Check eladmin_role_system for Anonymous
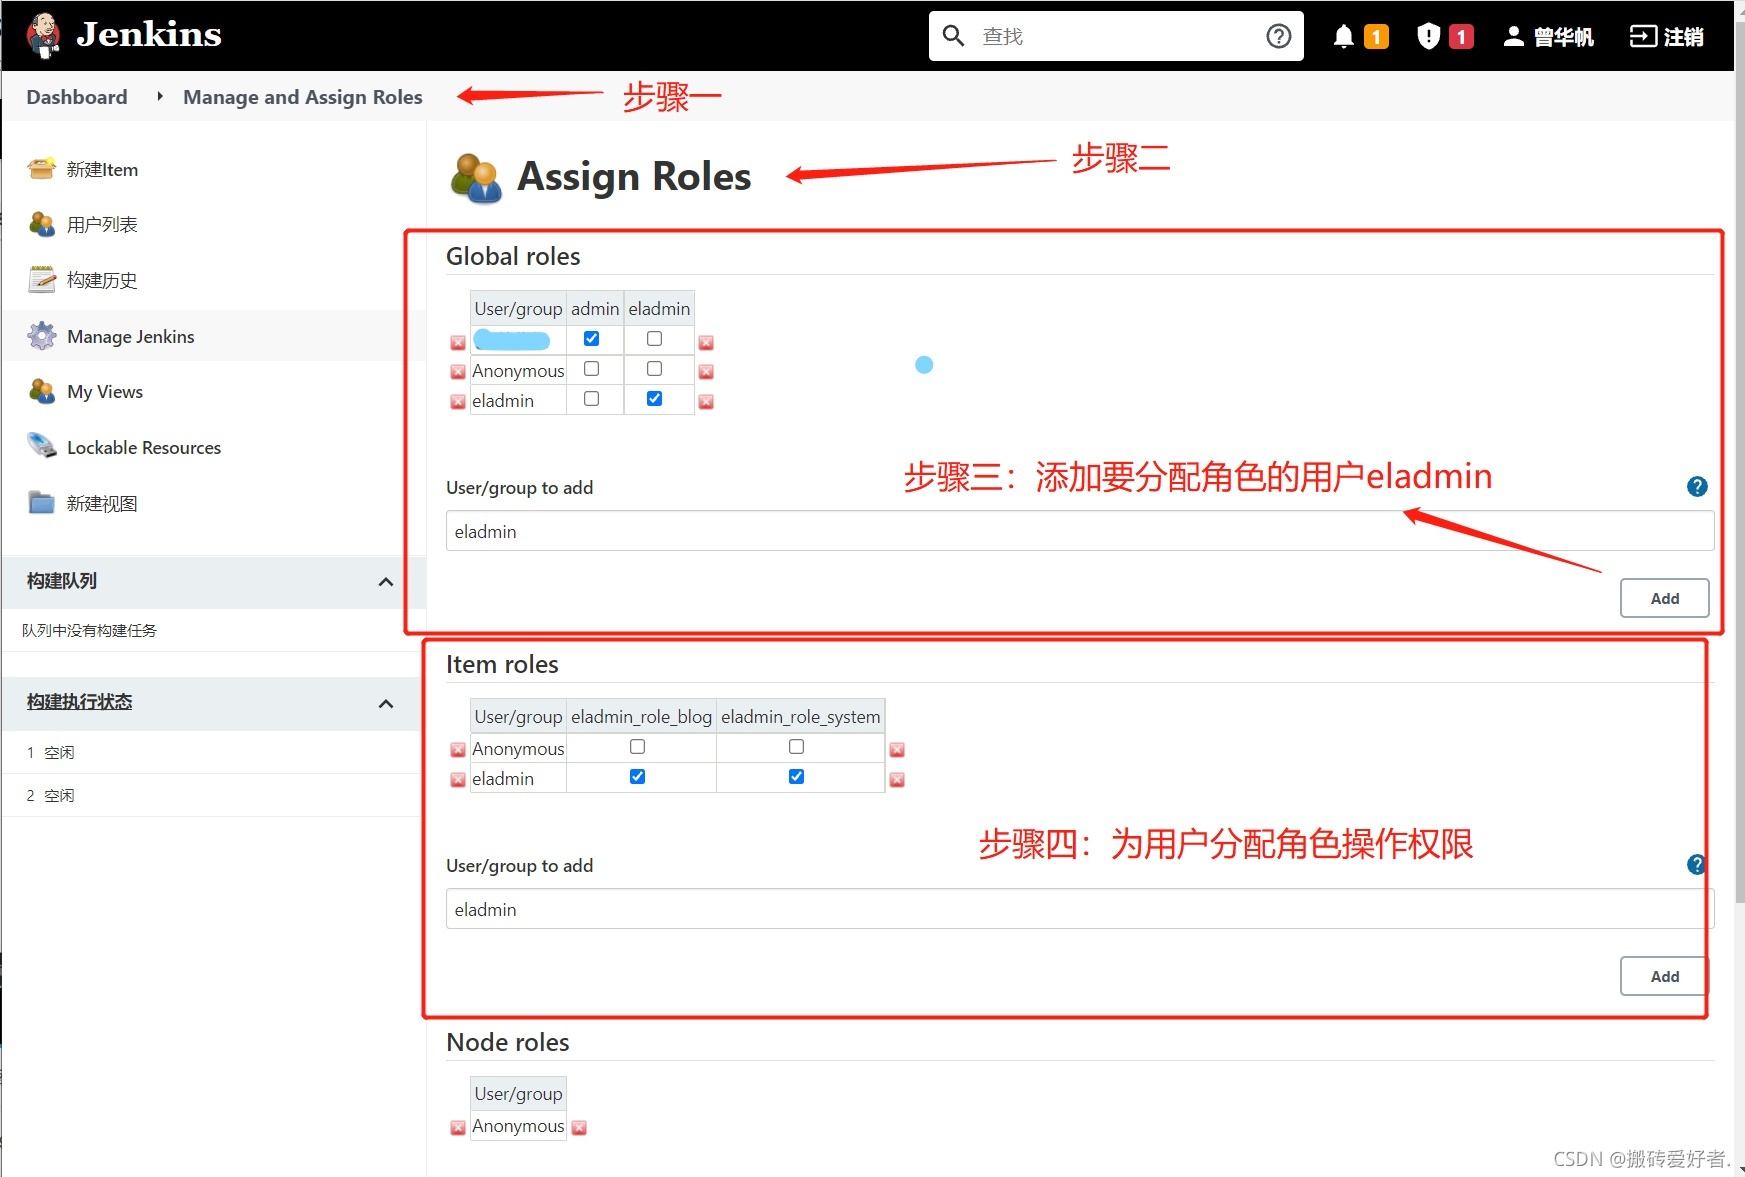 tap(796, 747)
